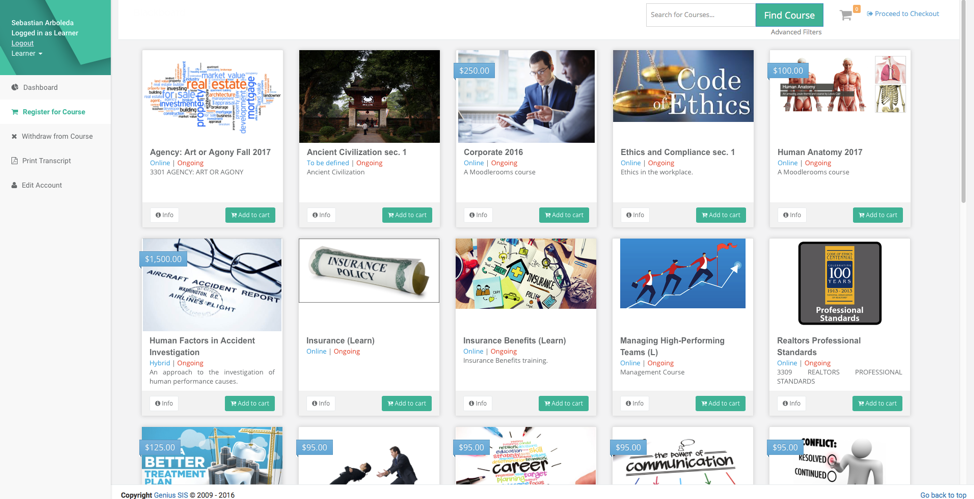Expand the Advanced Filters options
This screenshot has height=499, width=974.
coord(796,32)
